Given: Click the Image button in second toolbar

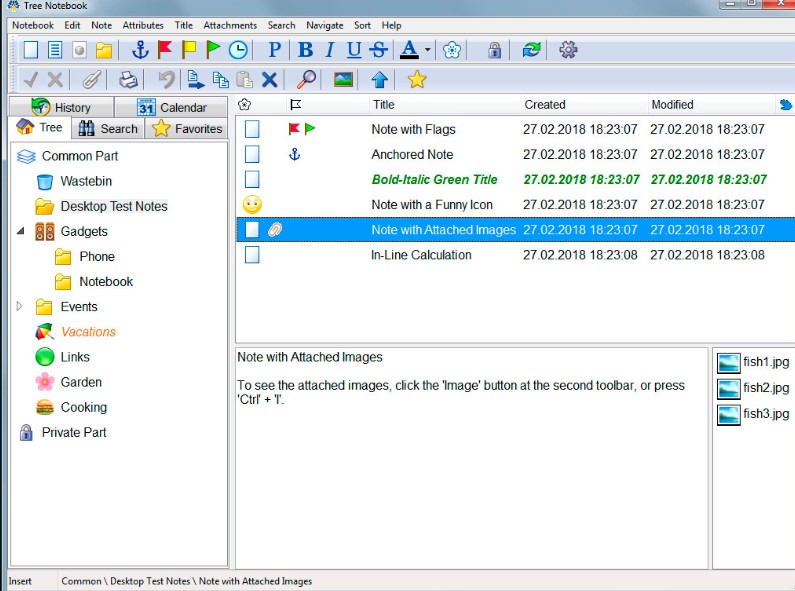Looking at the screenshot, I should (x=343, y=80).
